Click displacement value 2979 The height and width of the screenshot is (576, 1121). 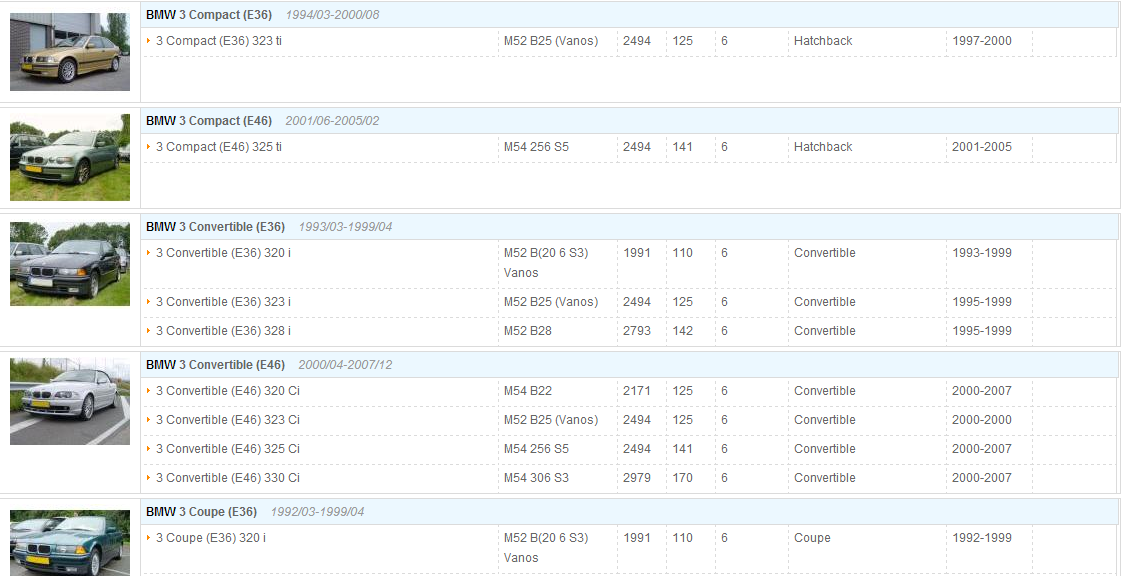click(637, 477)
